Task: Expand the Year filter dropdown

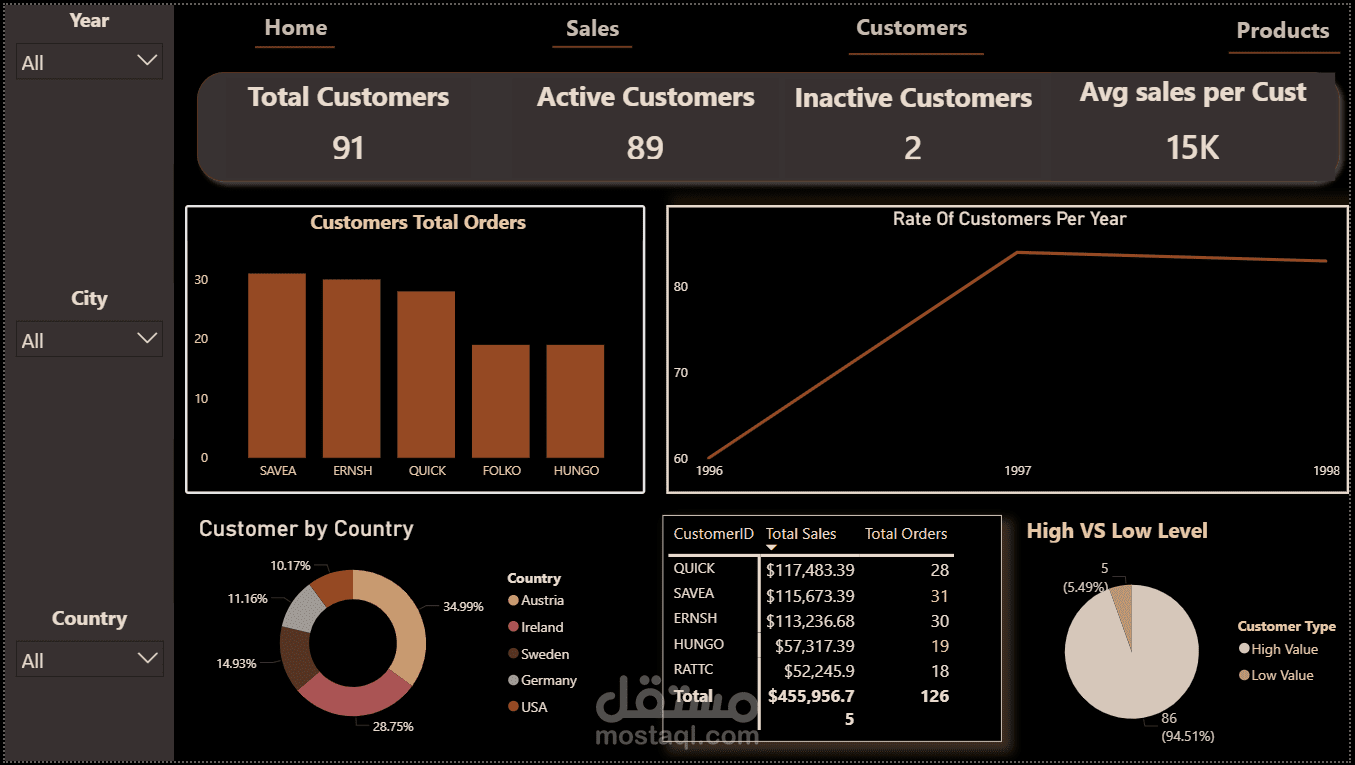Action: click(x=89, y=62)
